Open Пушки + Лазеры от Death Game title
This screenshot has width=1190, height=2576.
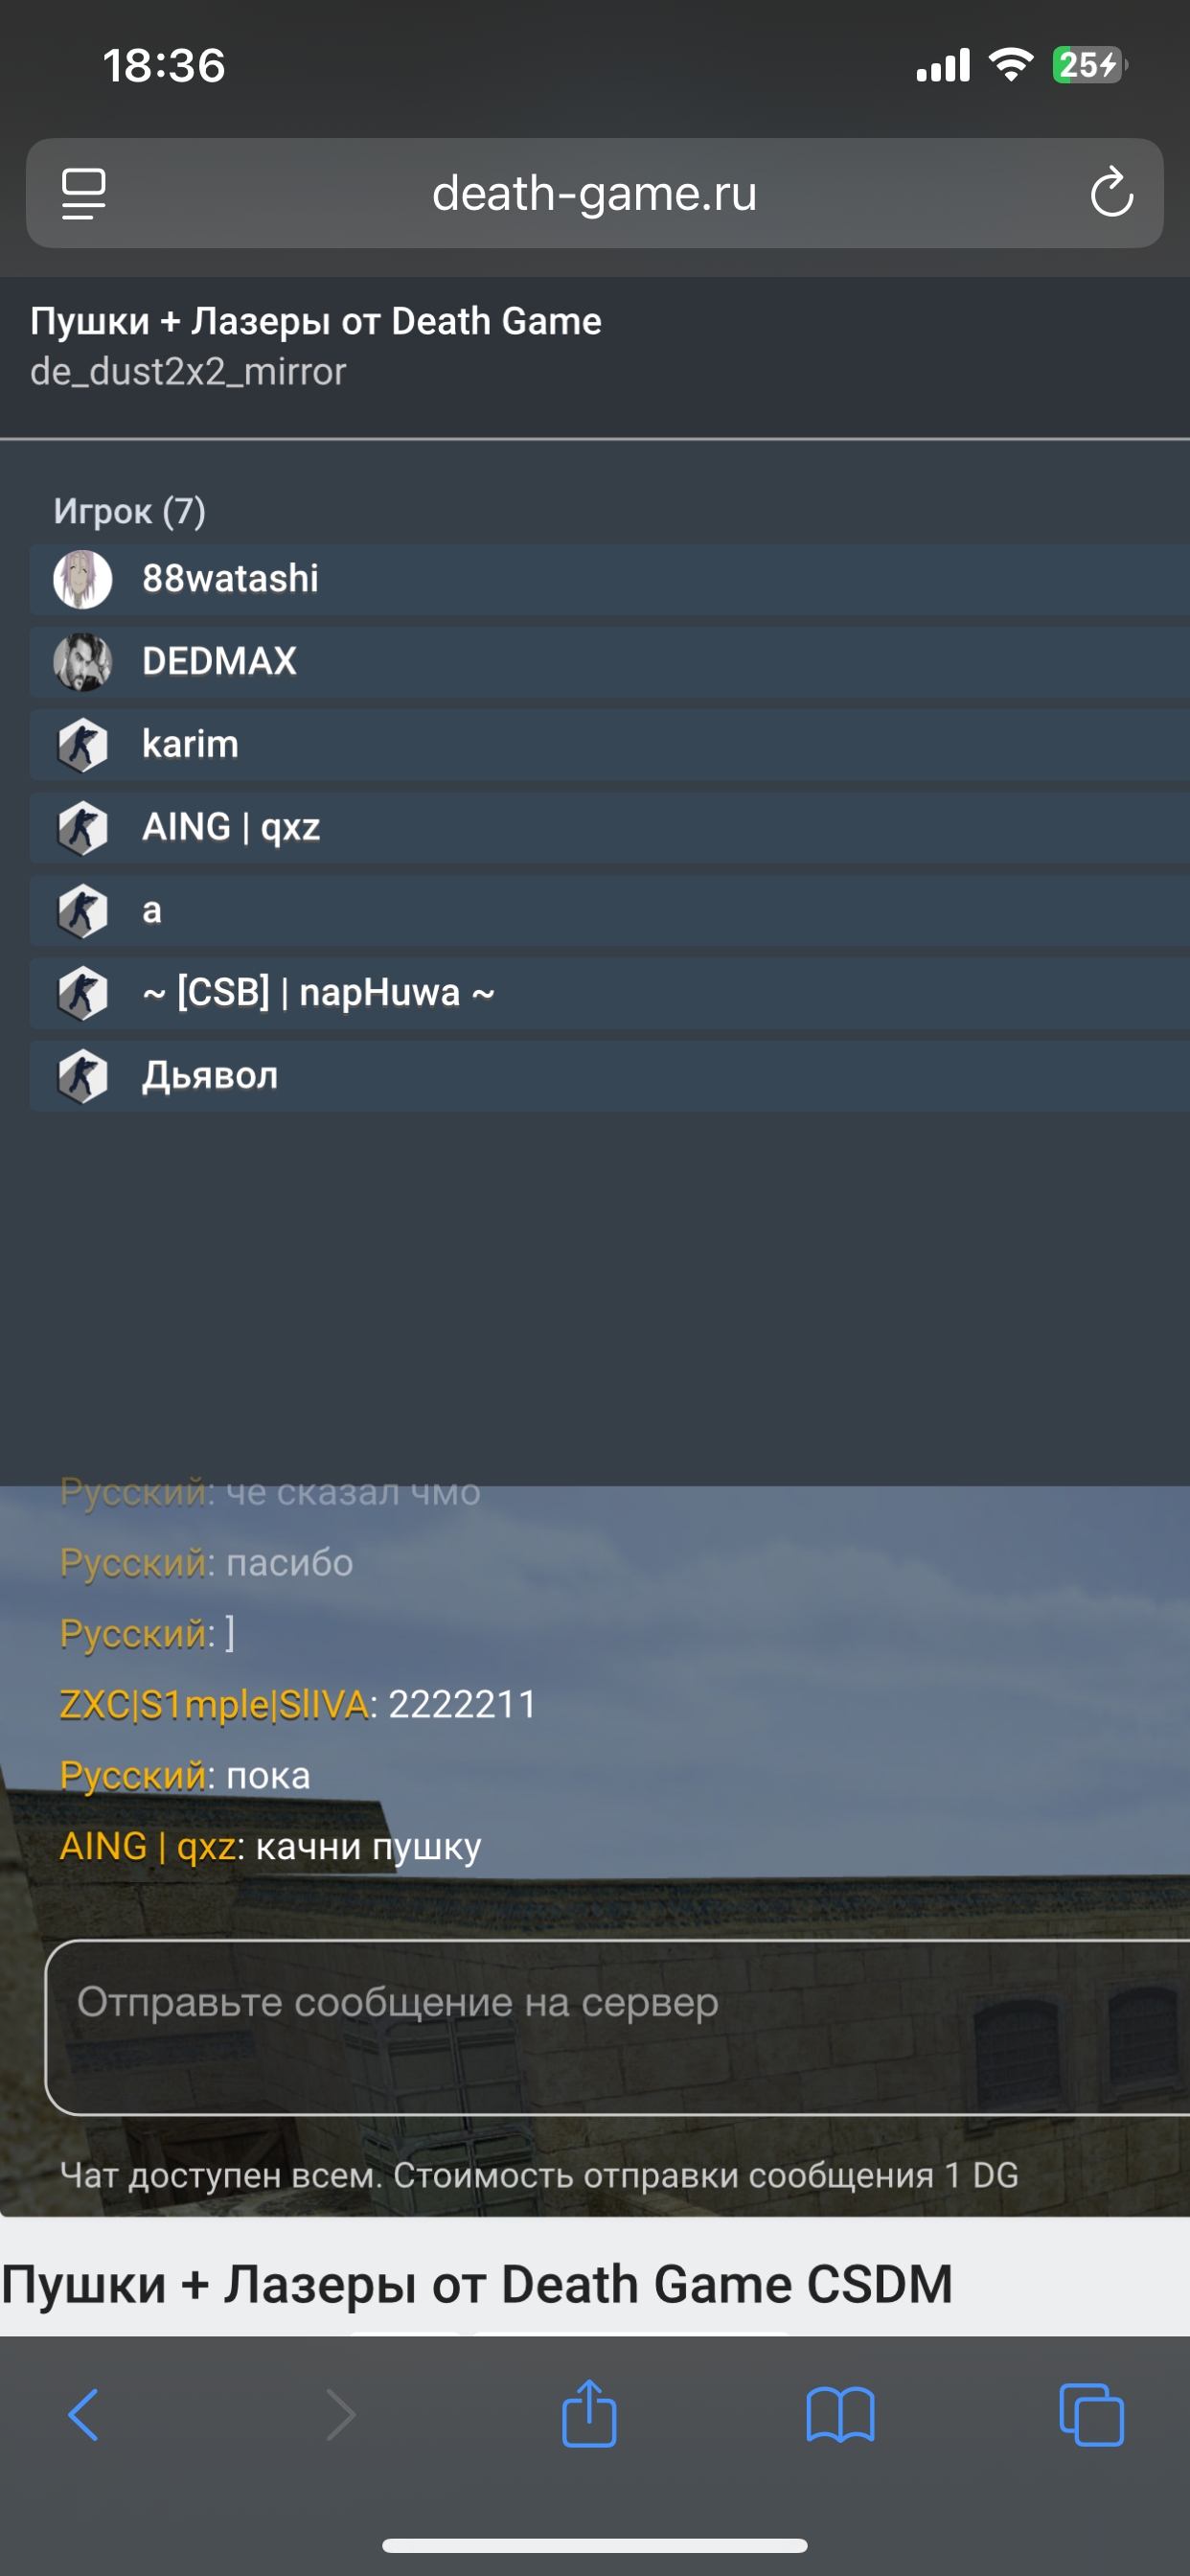(x=316, y=321)
